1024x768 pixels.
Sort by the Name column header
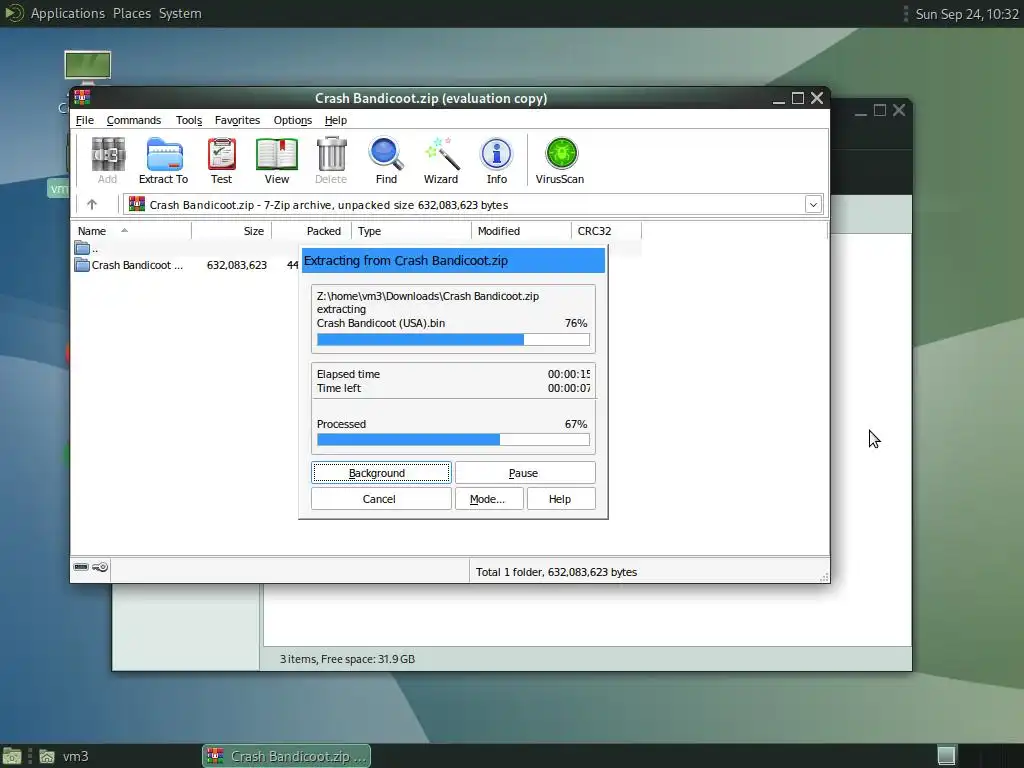tap(131, 231)
